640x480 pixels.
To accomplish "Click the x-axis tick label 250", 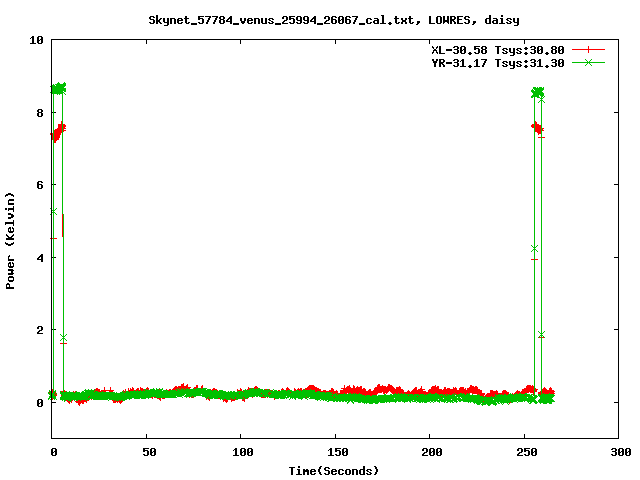I will pyautogui.click(x=527, y=452).
